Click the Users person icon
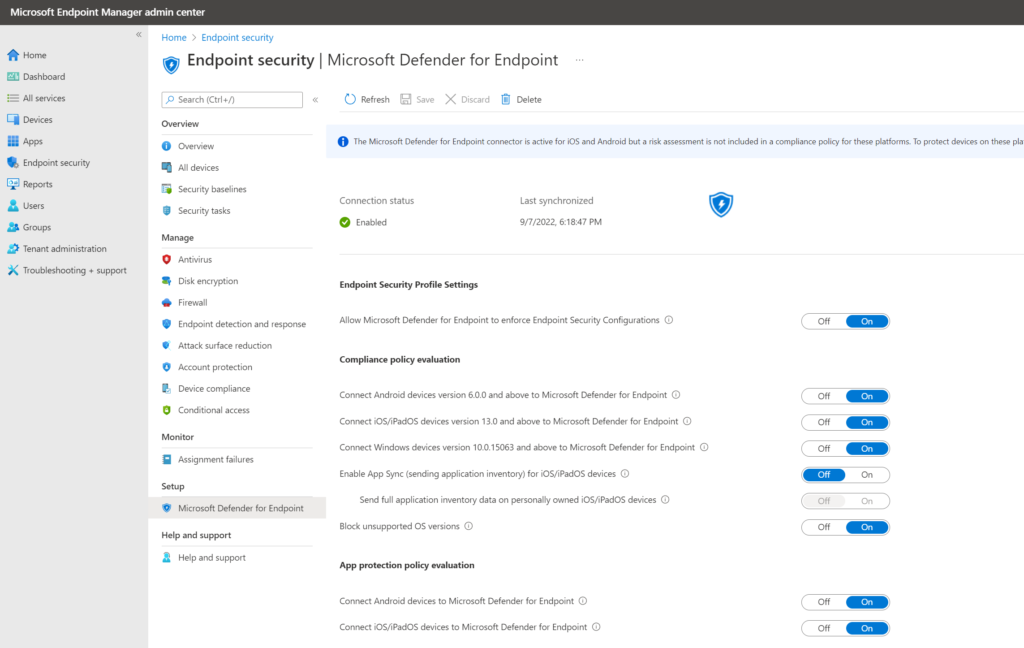Screen dimensions: 1024x648 [x=13, y=206]
